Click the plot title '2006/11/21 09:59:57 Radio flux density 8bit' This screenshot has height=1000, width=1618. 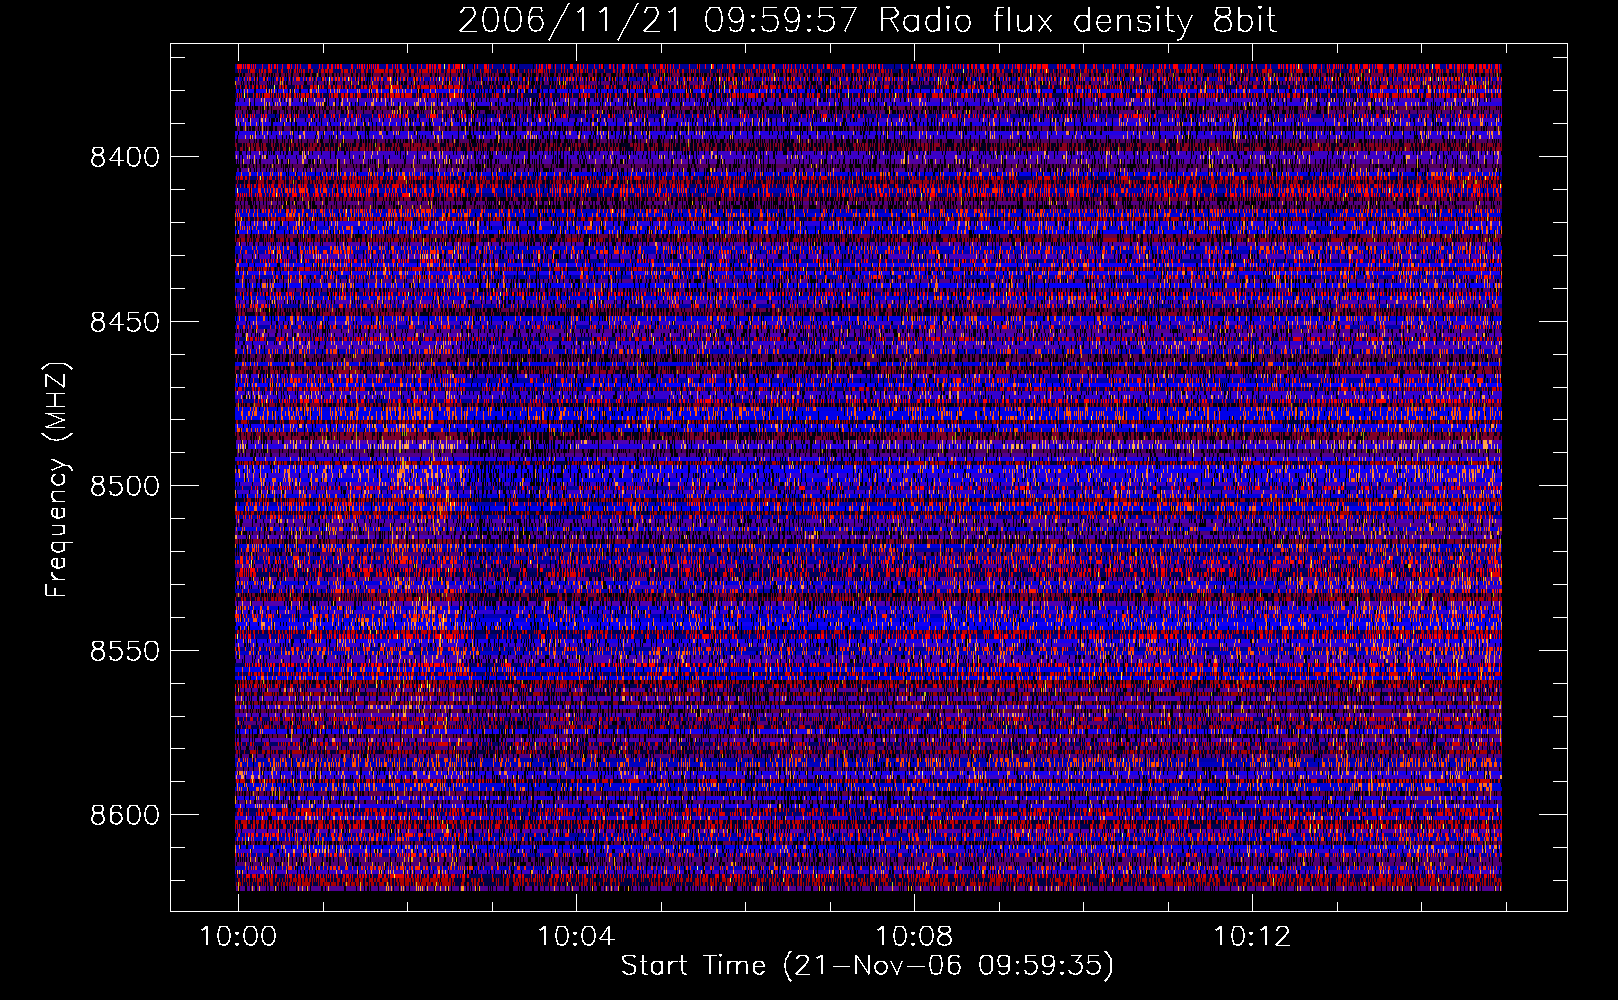pyautogui.click(x=867, y=20)
